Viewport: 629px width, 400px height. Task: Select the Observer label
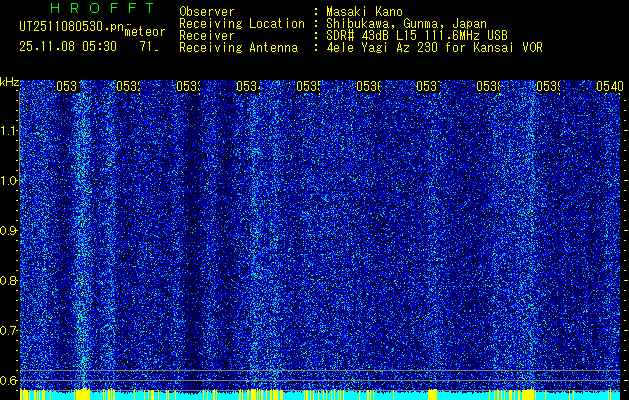click(207, 12)
